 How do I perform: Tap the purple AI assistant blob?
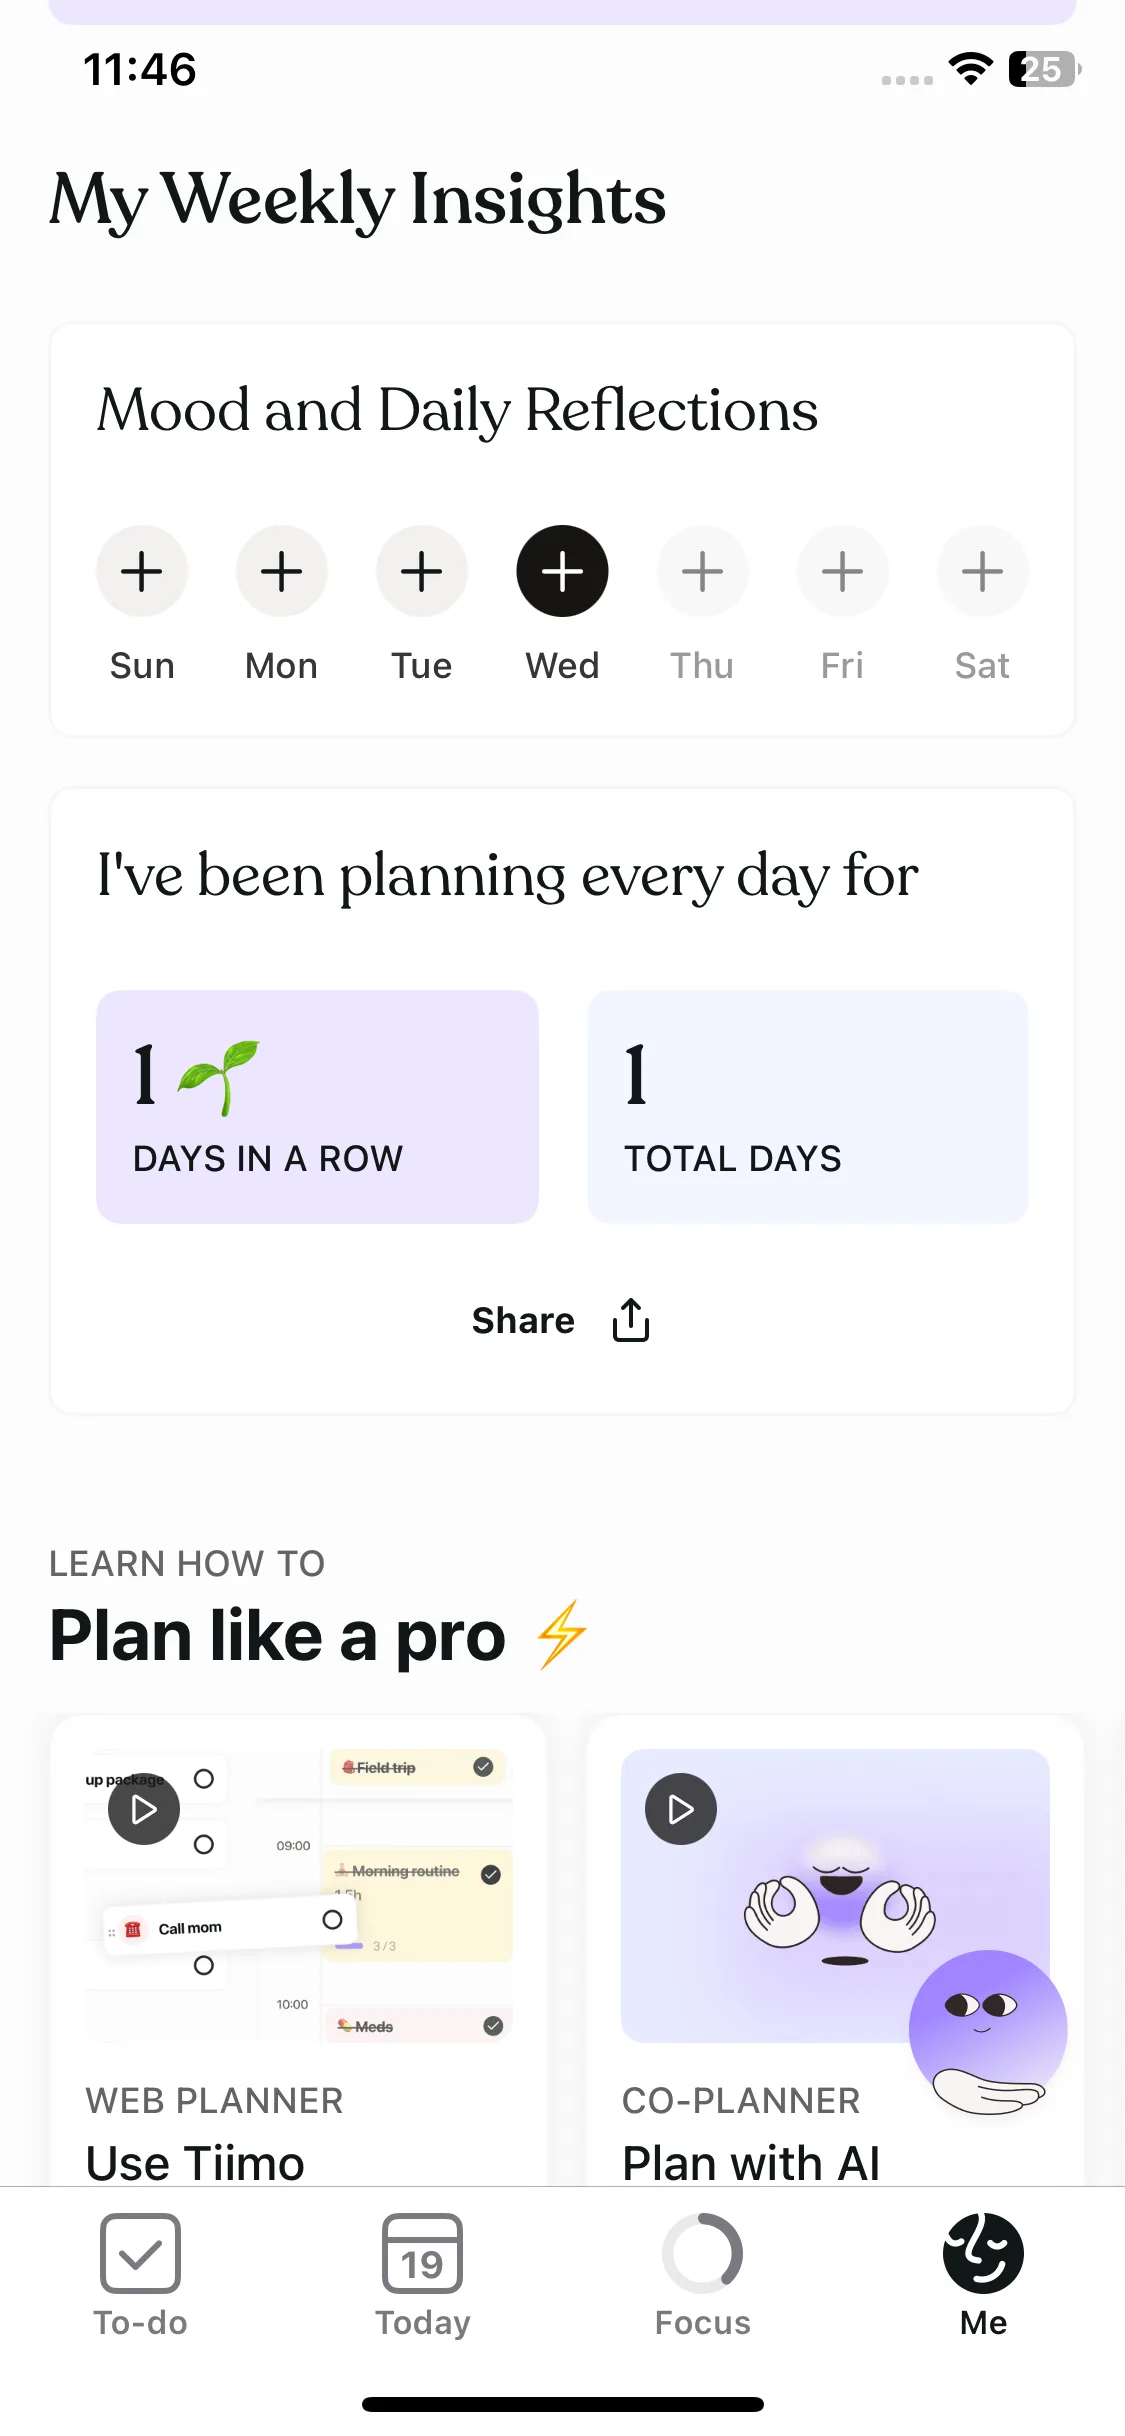(987, 2025)
